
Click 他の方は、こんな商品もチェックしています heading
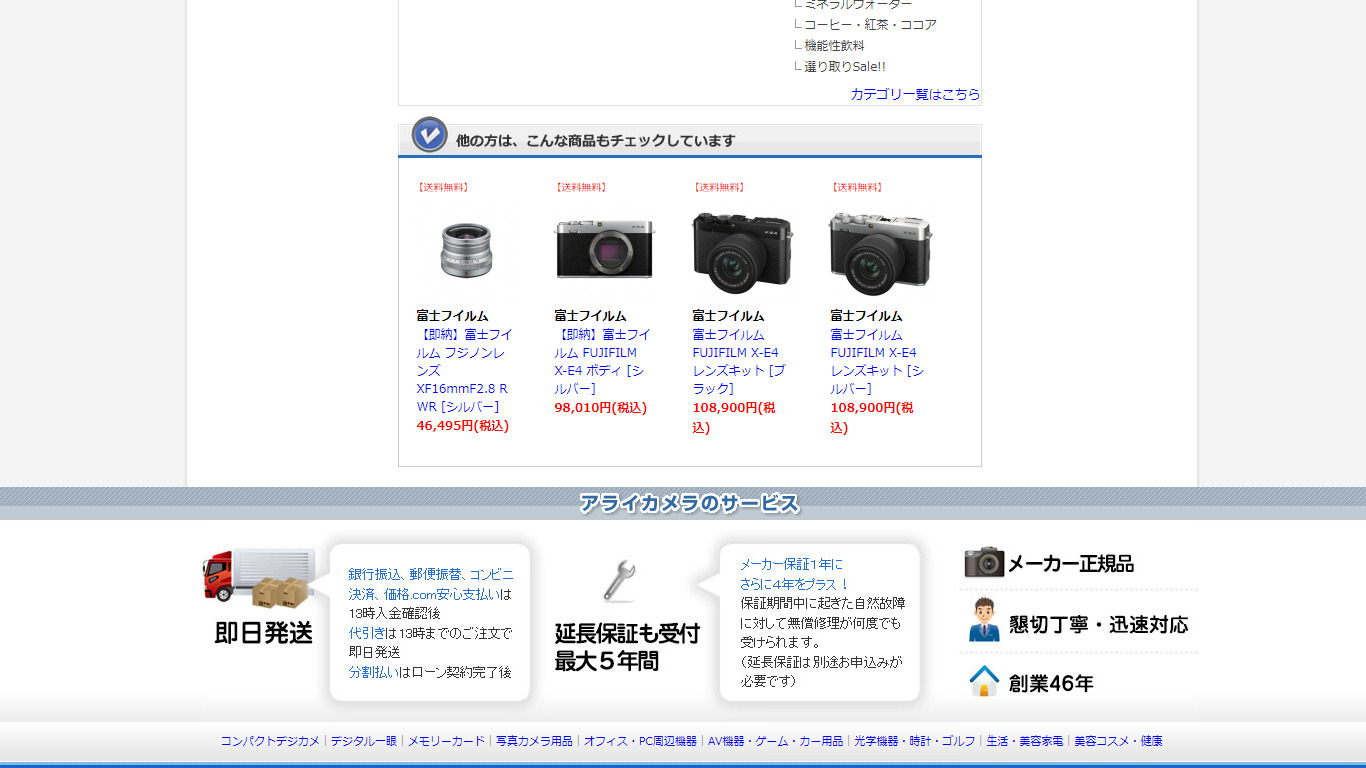(596, 140)
